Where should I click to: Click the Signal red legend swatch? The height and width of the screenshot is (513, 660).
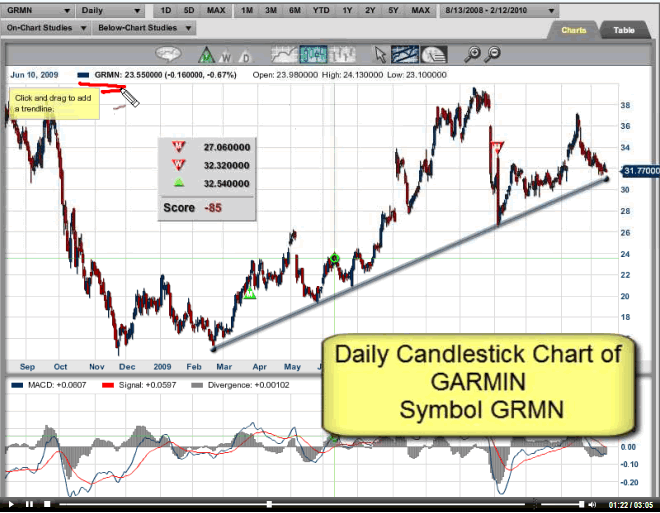point(108,385)
